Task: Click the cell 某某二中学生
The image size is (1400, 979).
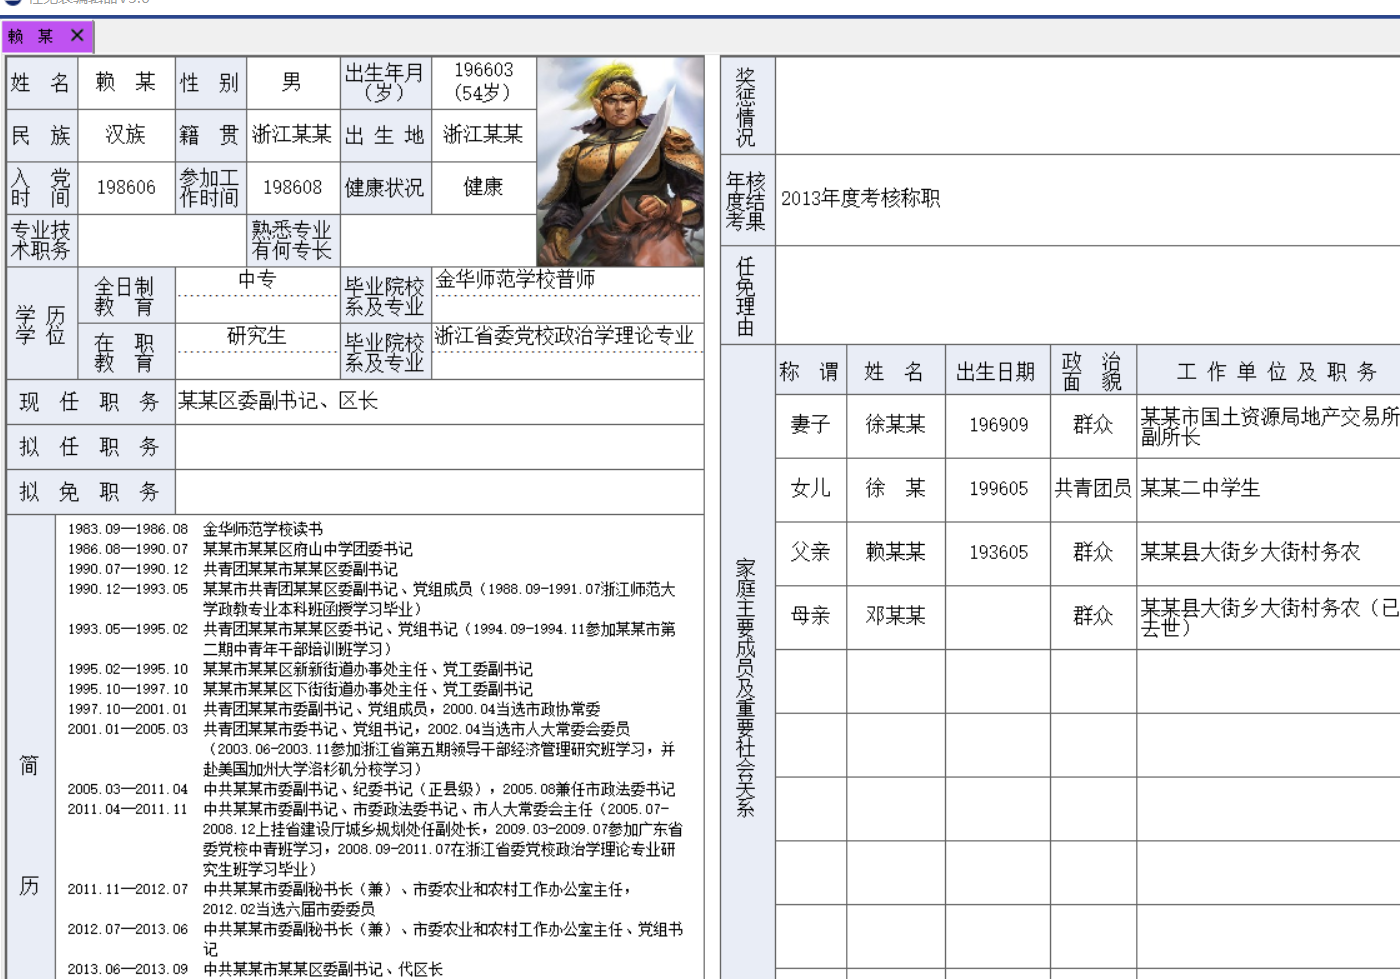Action: [1269, 489]
